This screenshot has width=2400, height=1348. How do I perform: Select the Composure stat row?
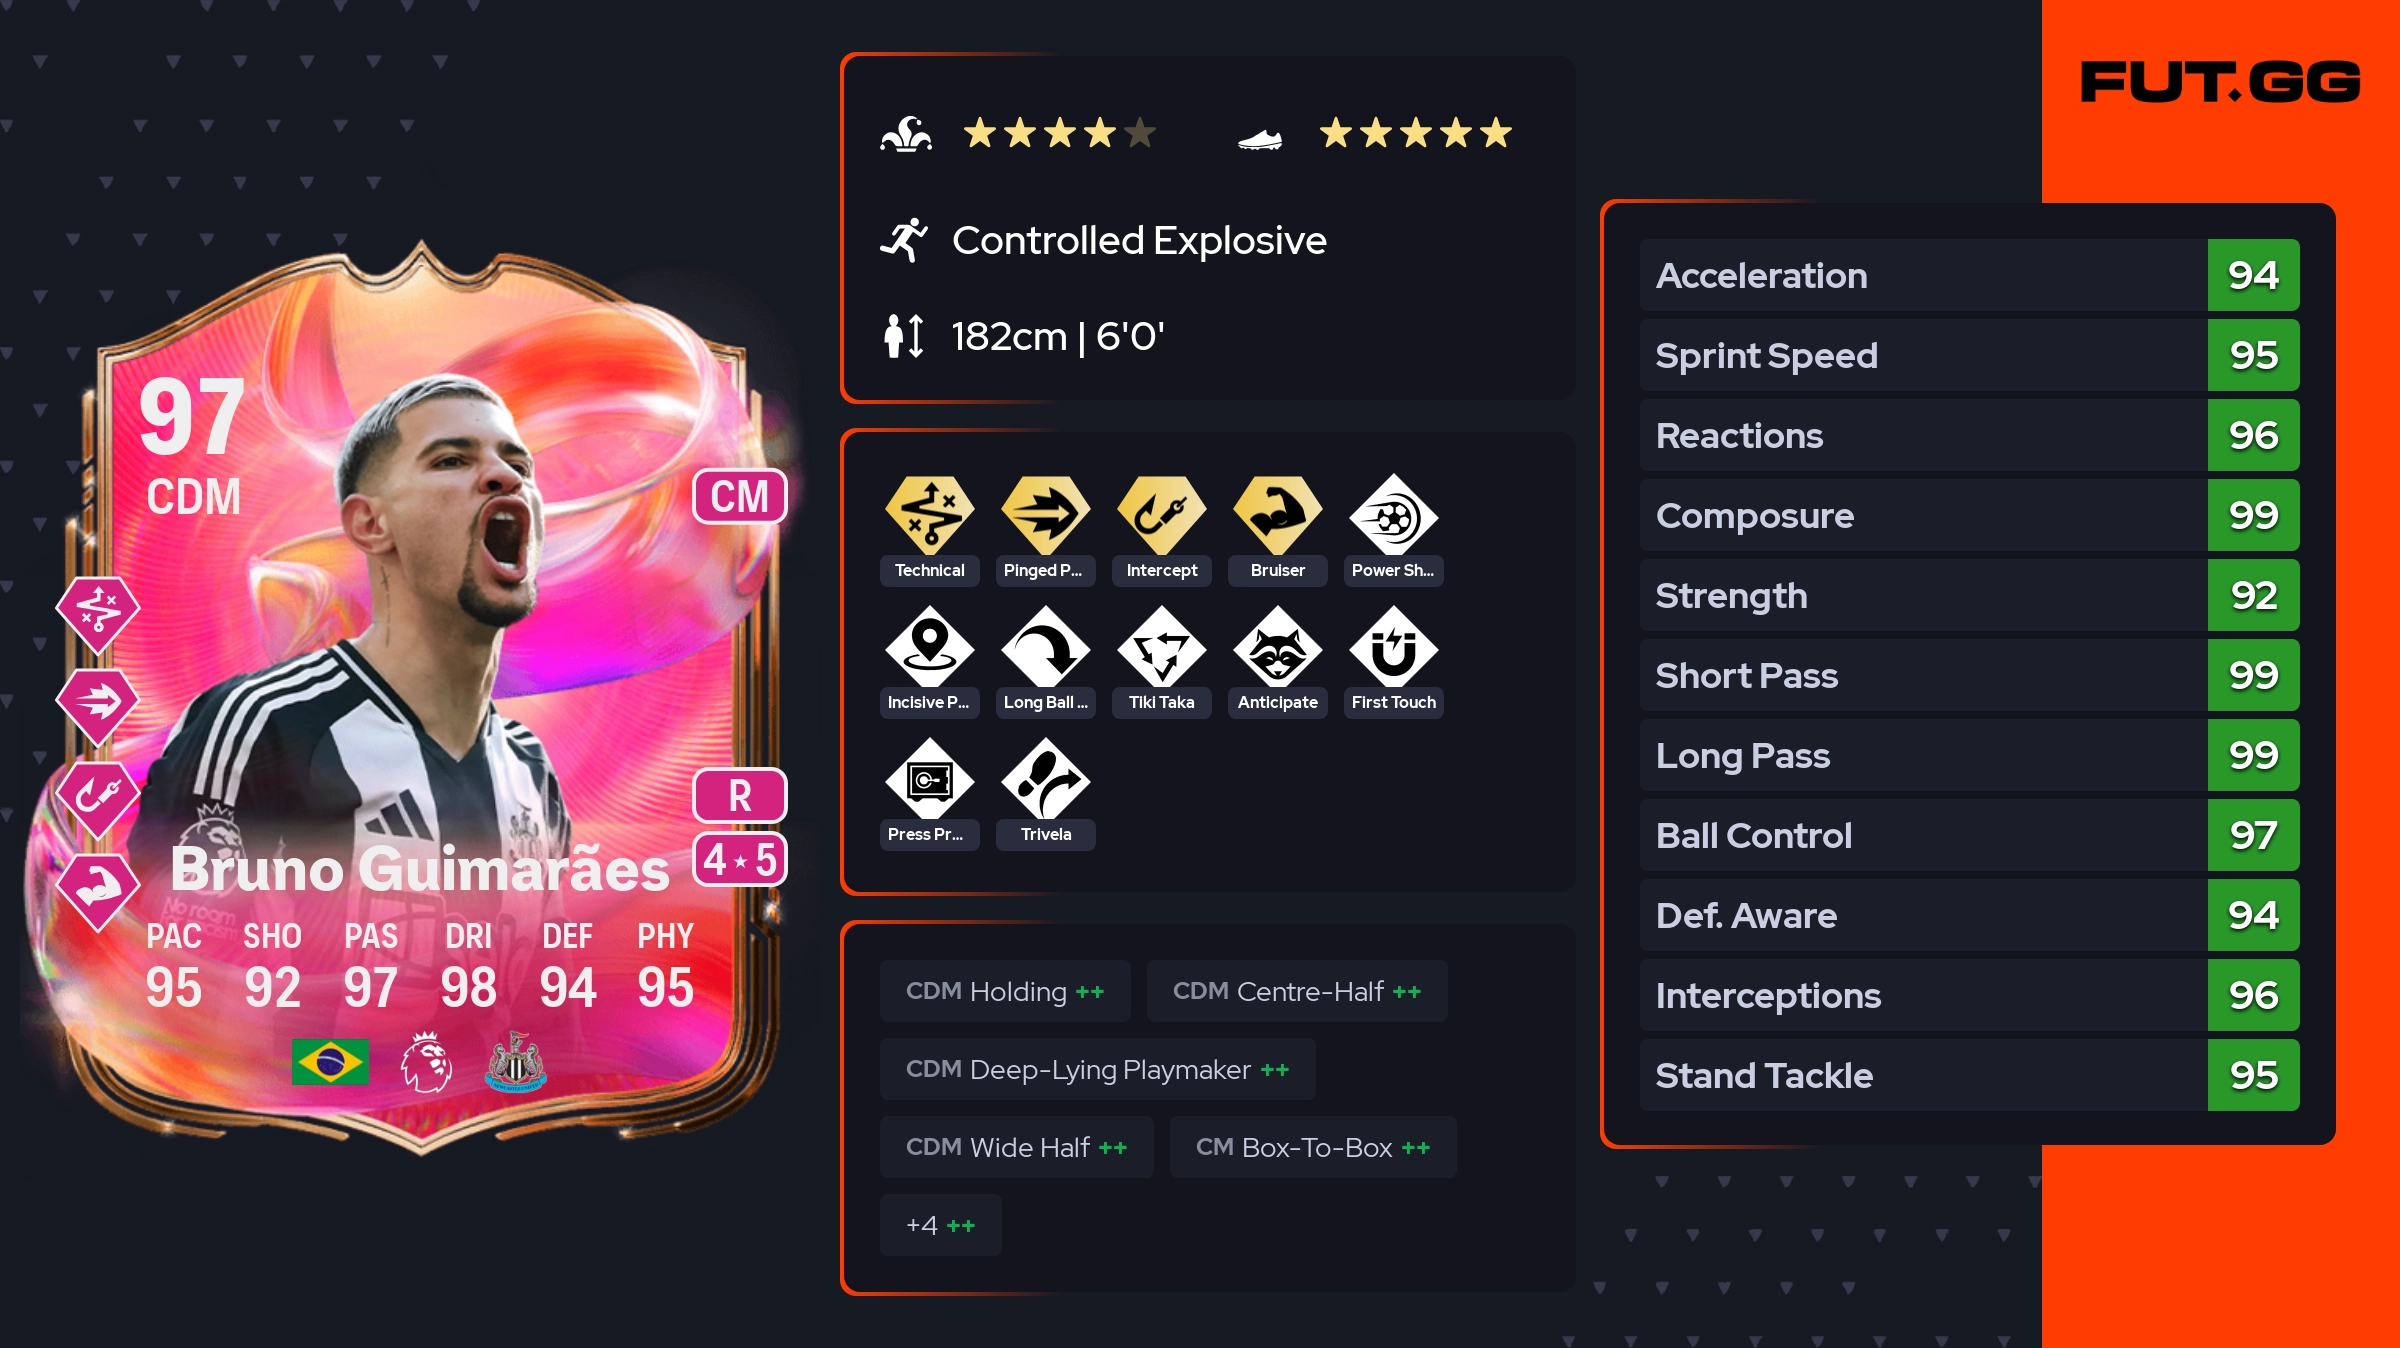tap(1970, 515)
